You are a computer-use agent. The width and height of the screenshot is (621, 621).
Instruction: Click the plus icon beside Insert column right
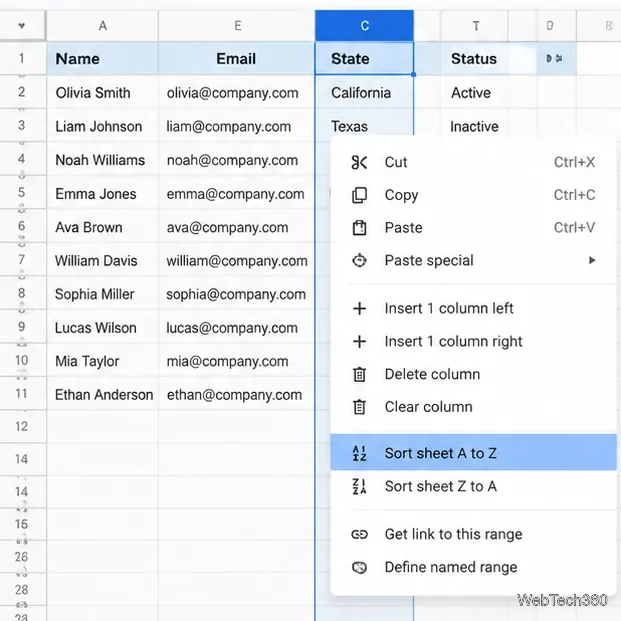[359, 341]
